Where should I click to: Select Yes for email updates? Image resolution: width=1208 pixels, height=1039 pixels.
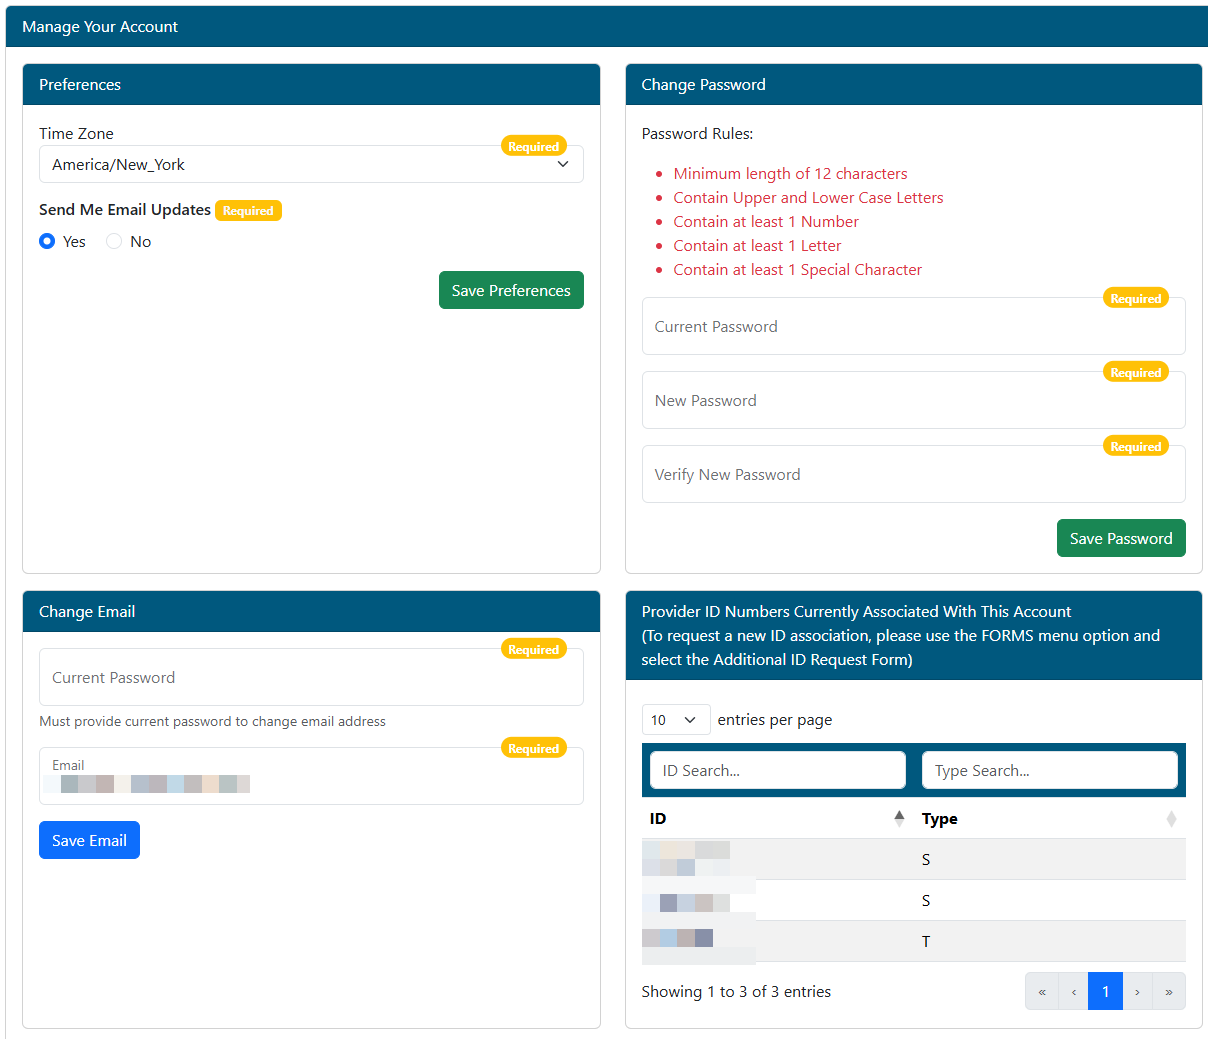[x=47, y=242]
